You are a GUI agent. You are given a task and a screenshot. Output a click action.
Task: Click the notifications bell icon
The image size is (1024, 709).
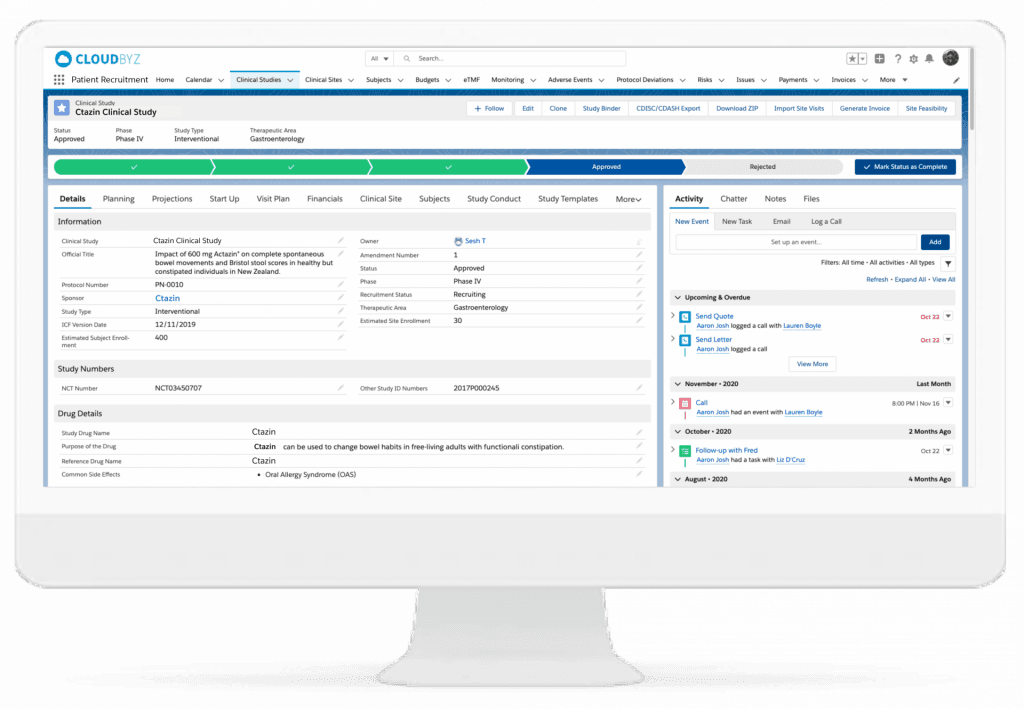929,59
